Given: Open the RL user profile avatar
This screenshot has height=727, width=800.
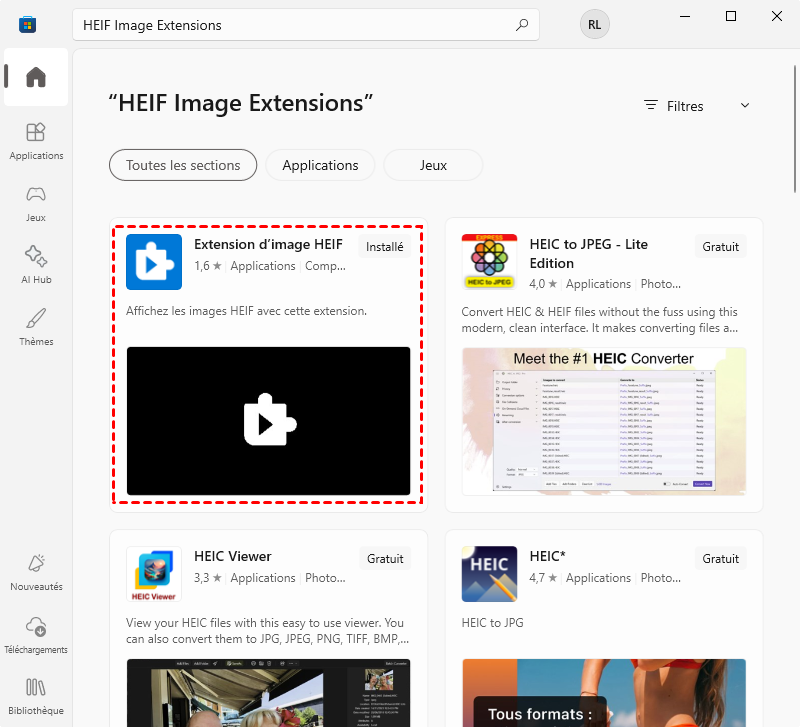Looking at the screenshot, I should click(x=594, y=26).
